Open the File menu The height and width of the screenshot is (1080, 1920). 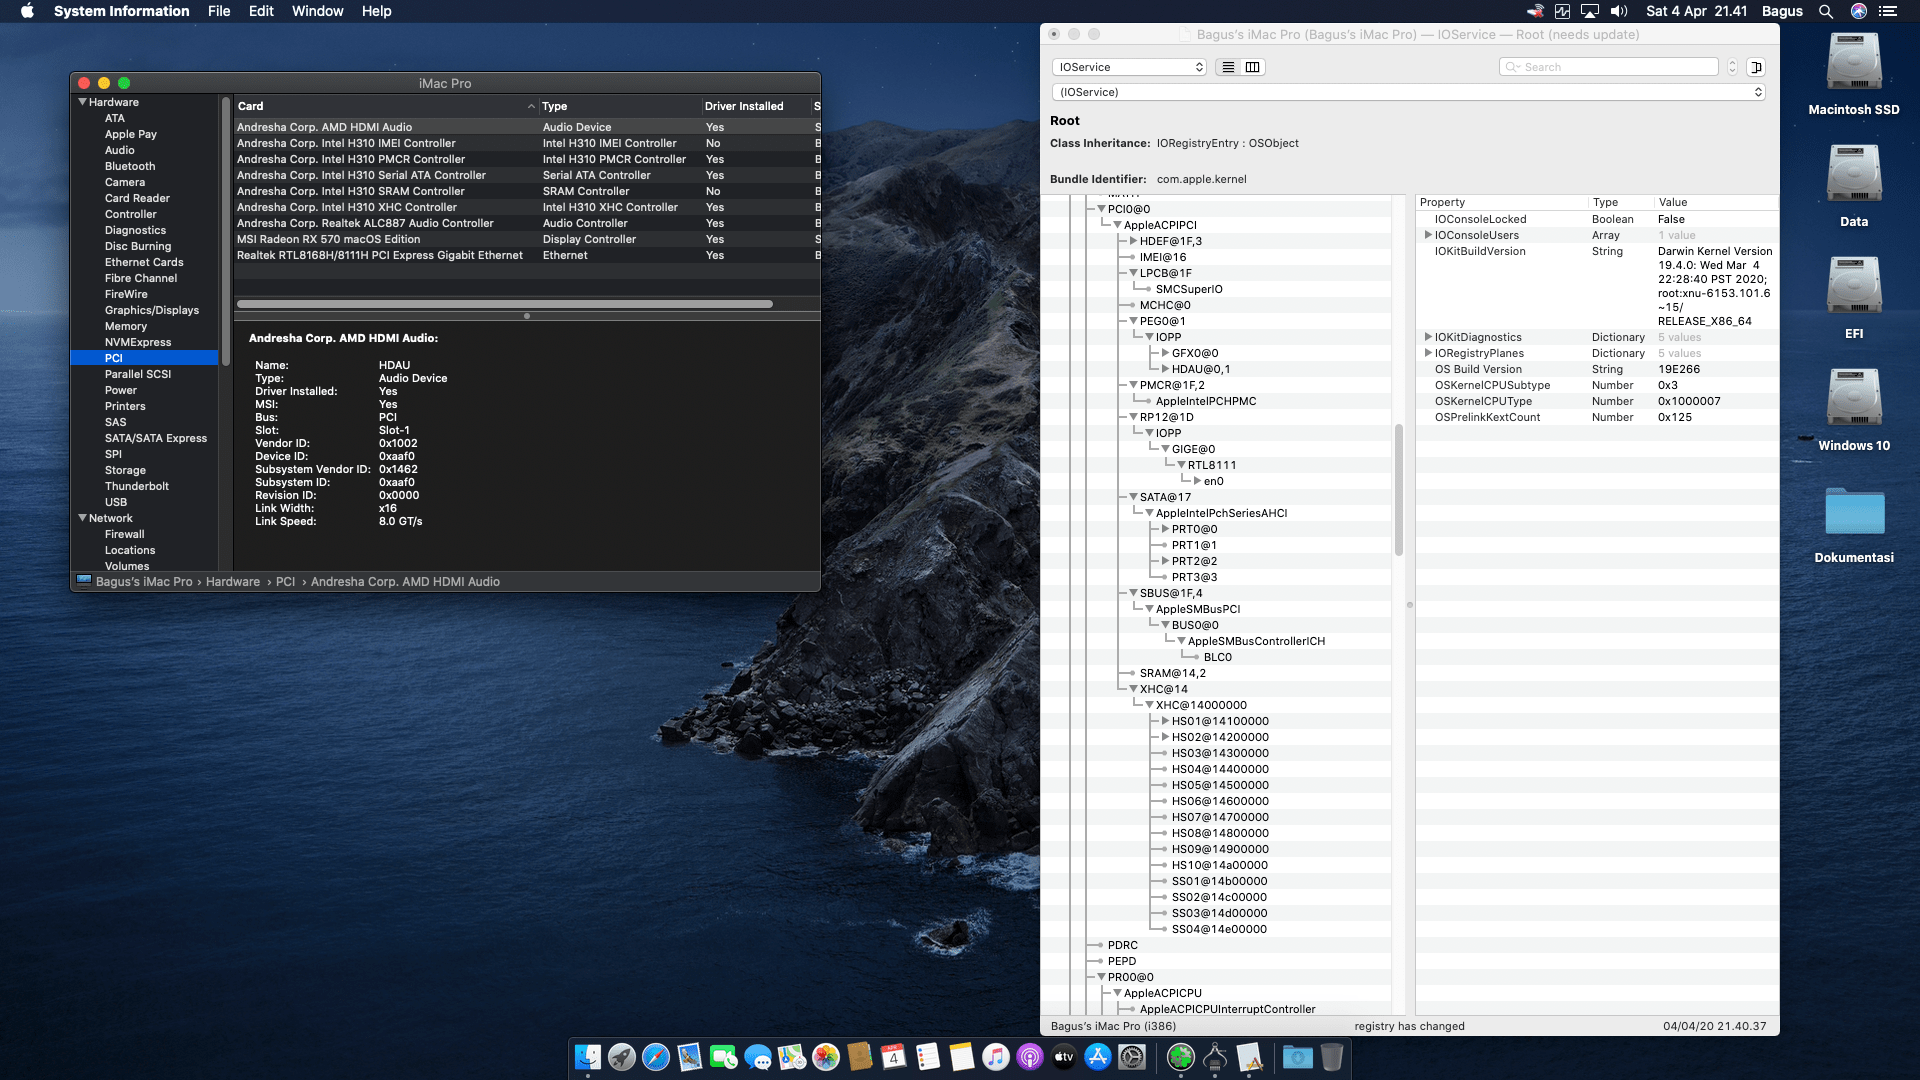[x=219, y=11]
